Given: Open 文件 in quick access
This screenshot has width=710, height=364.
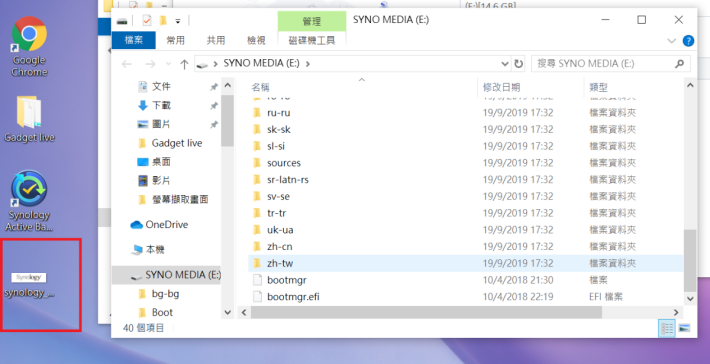Looking at the screenshot, I should (154, 86).
